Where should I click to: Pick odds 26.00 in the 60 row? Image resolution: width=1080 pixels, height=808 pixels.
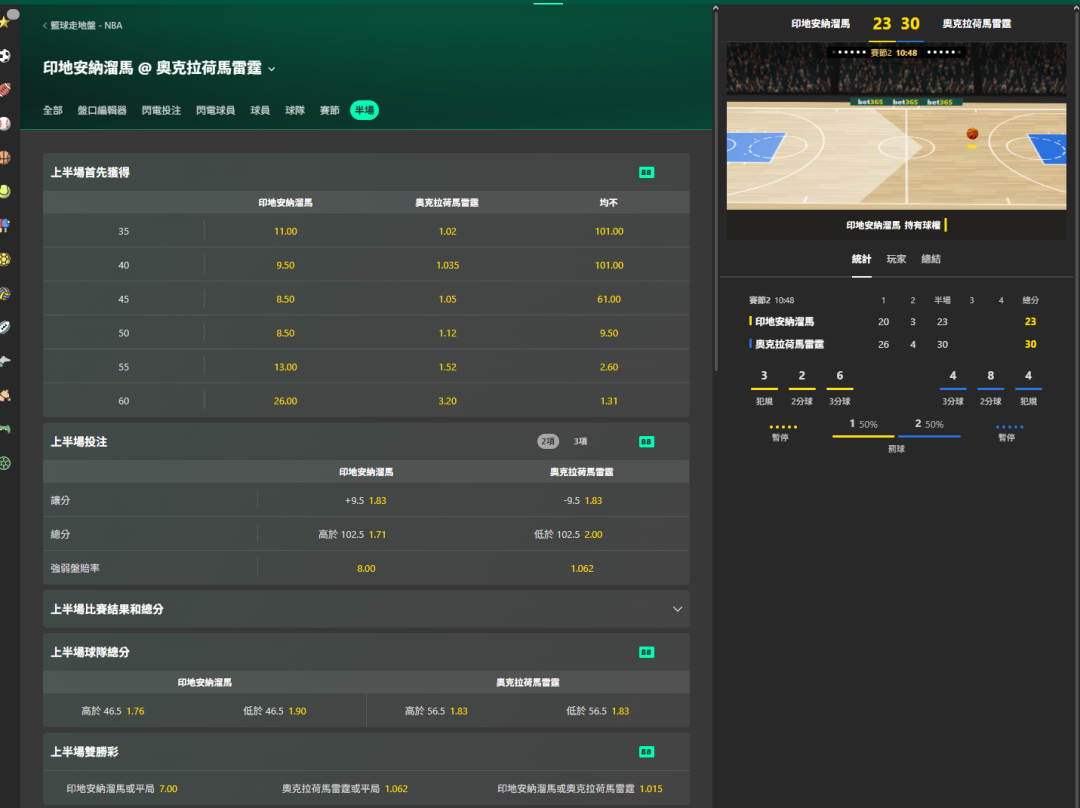(286, 401)
